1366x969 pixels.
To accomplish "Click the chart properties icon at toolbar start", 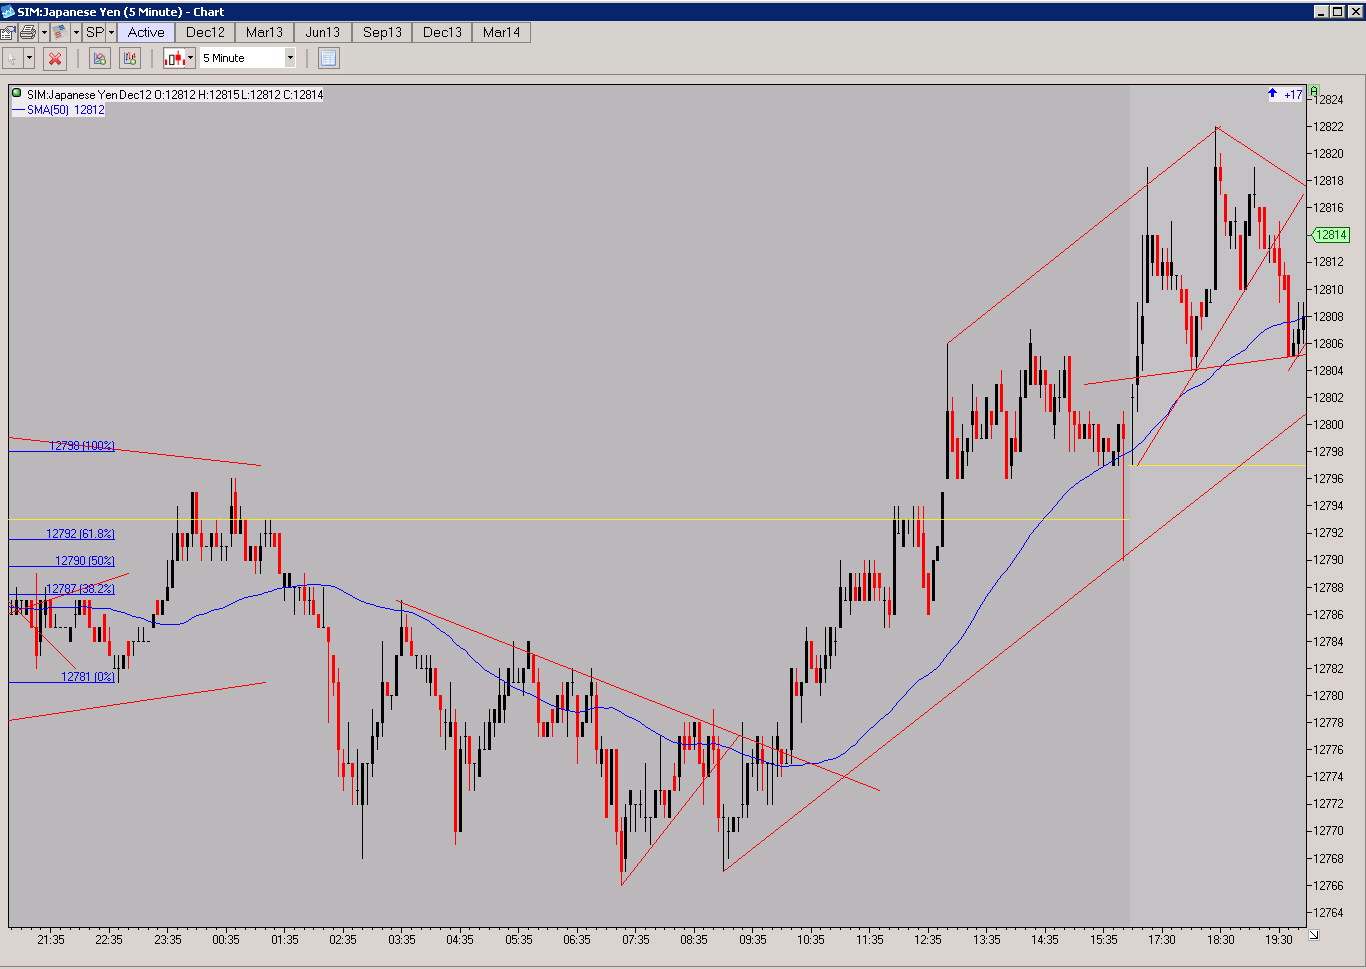I will (x=8, y=32).
